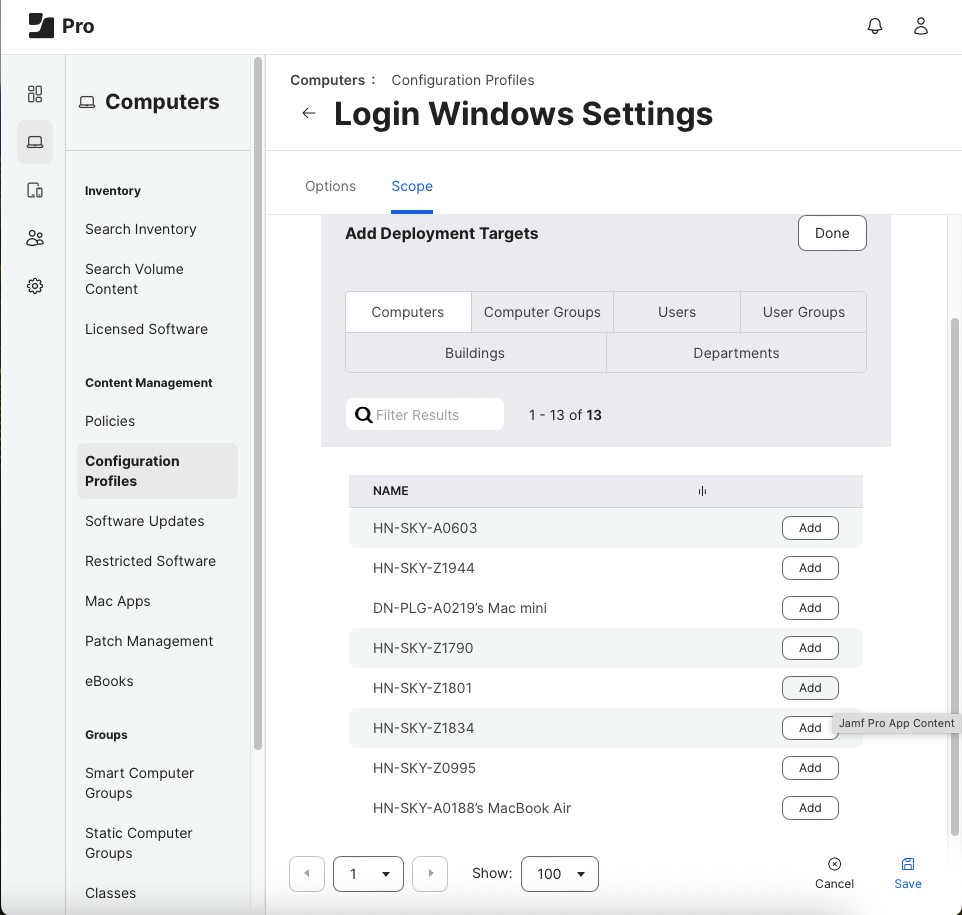Screen dimensions: 962x915
Task: Open the Dashboard icon in left rail
Action: tap(35, 94)
